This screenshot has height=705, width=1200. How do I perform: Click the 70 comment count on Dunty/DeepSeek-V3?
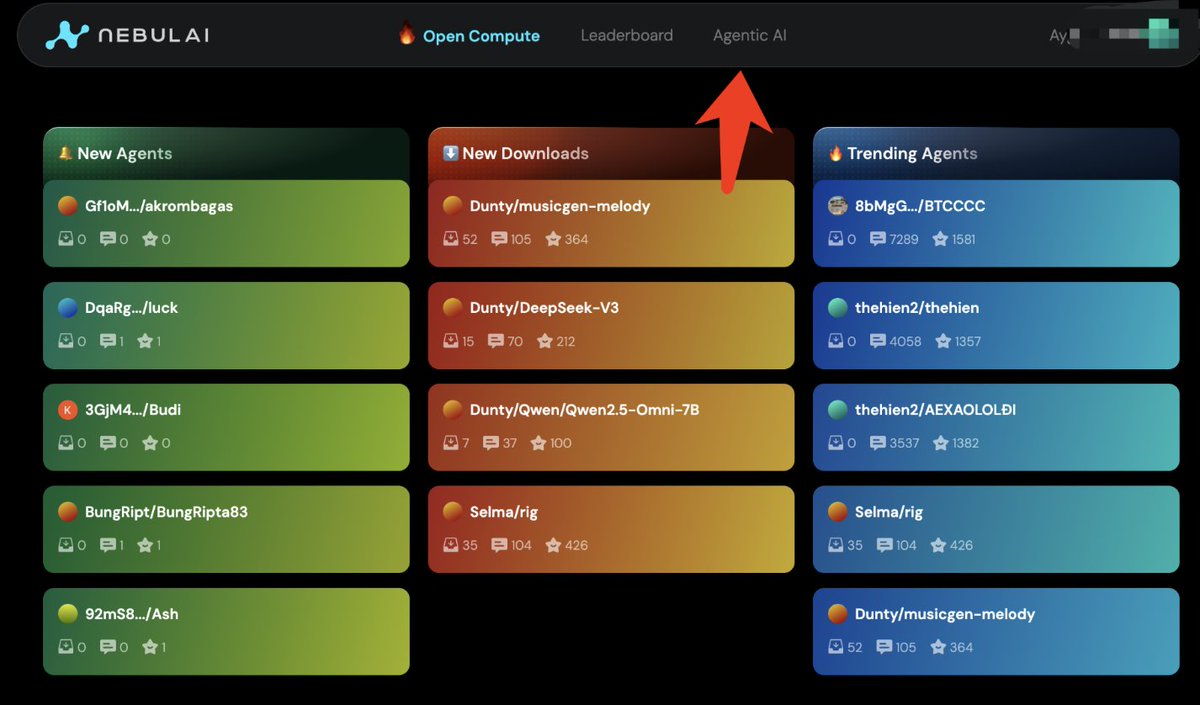click(x=515, y=341)
